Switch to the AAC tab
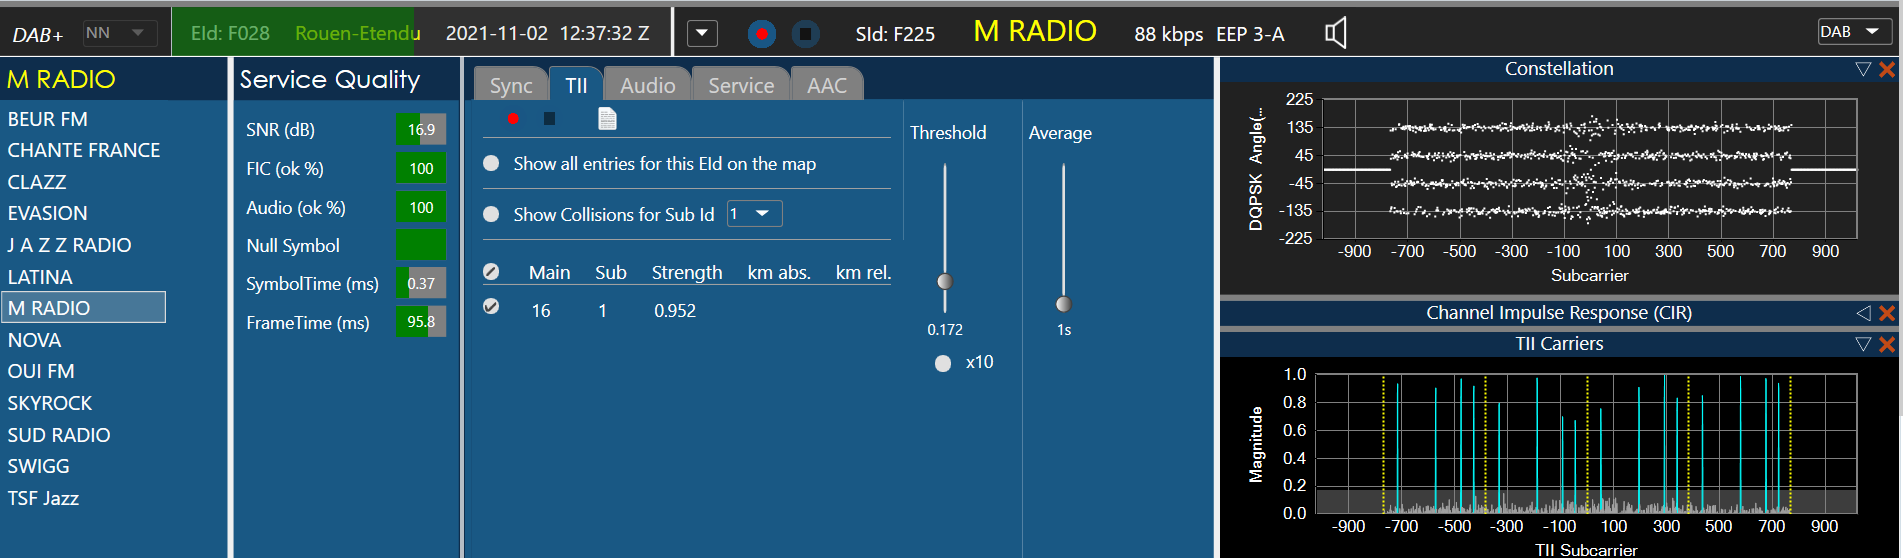 tap(827, 85)
